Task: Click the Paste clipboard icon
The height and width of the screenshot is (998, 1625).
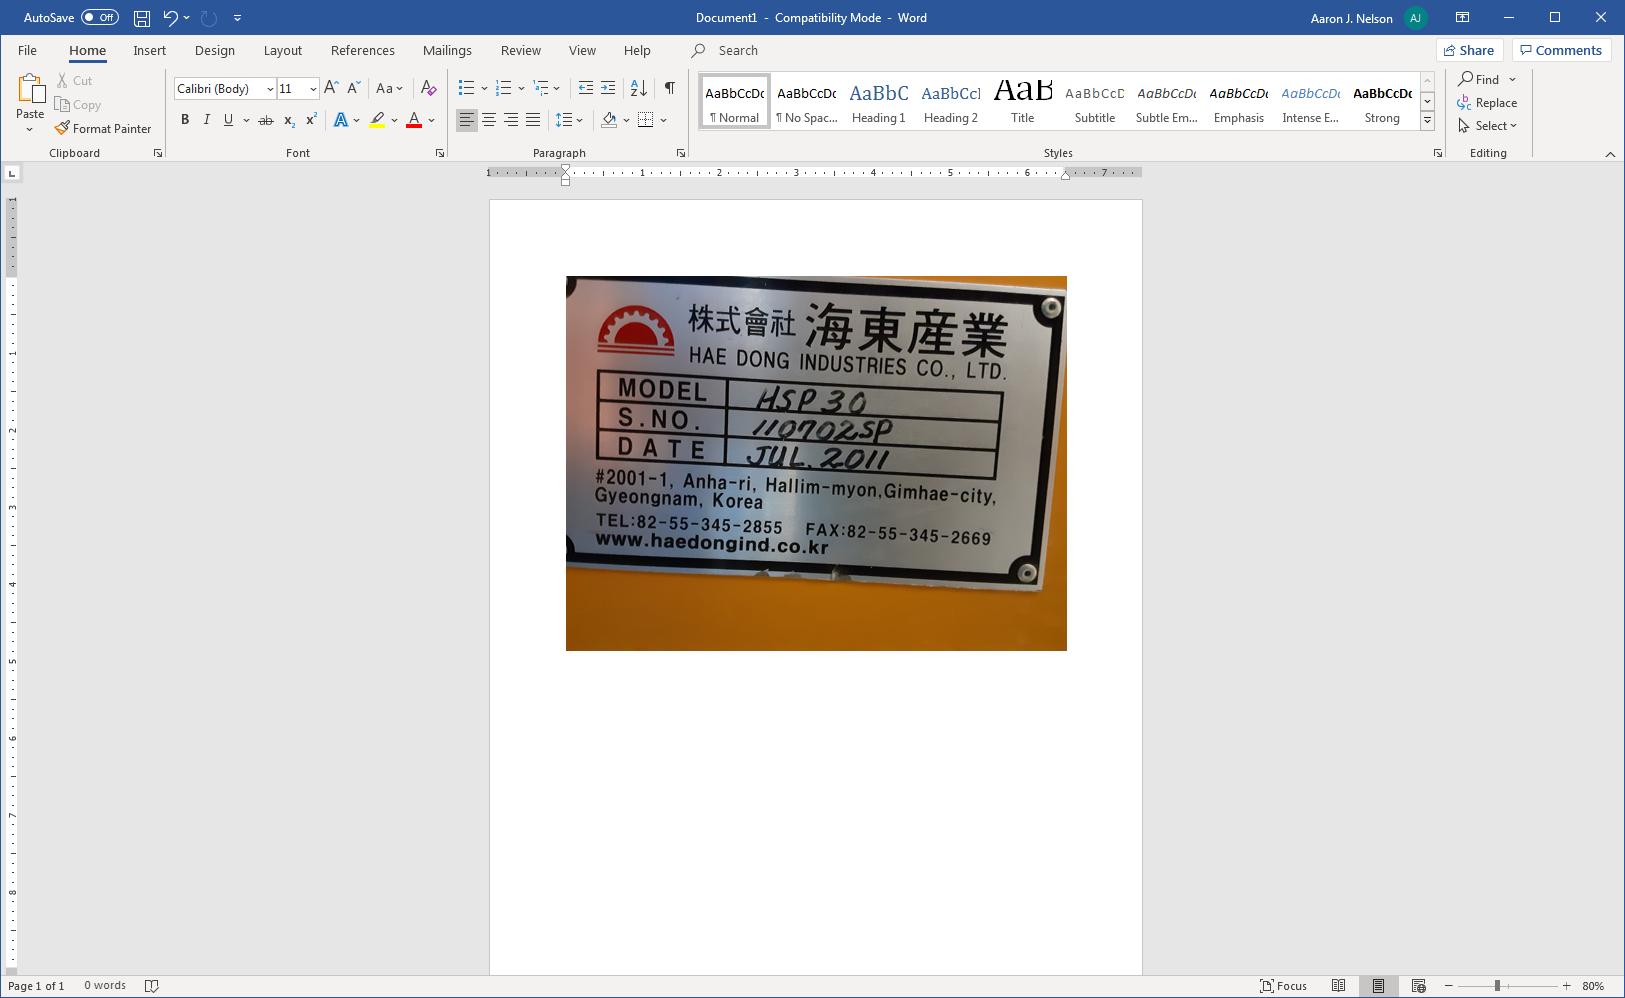Action: point(30,90)
